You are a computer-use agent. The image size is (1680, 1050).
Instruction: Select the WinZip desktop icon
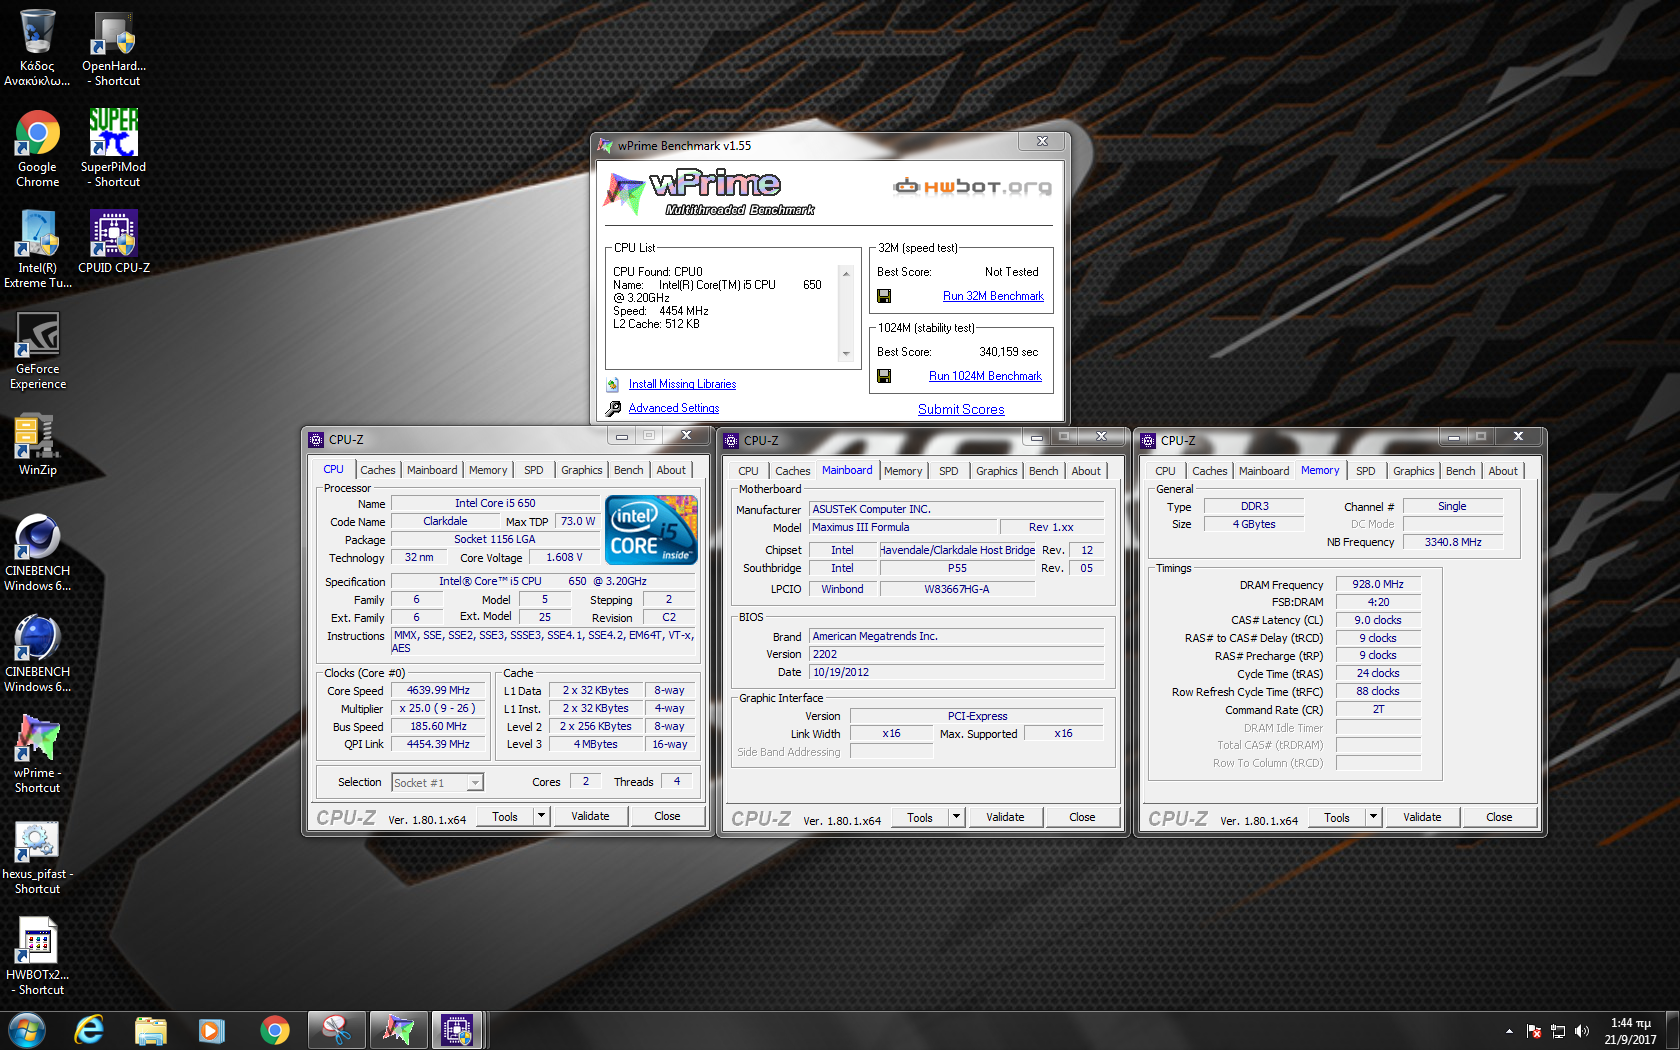37,445
